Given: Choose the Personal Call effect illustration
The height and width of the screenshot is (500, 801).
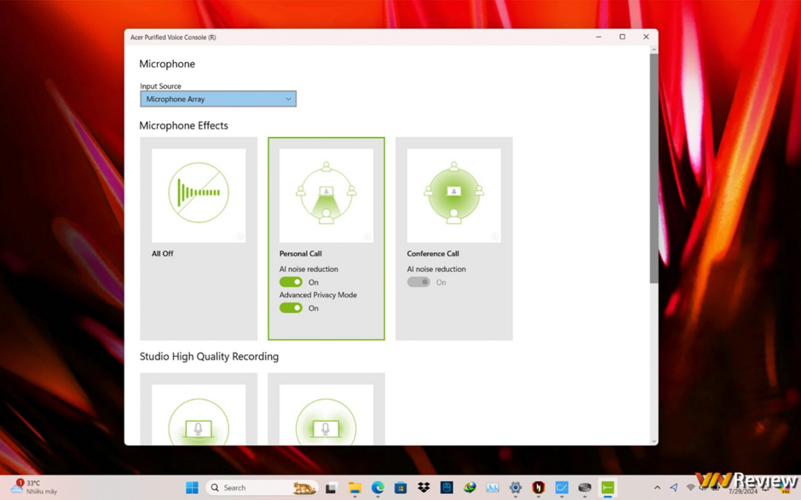Looking at the screenshot, I should click(326, 193).
